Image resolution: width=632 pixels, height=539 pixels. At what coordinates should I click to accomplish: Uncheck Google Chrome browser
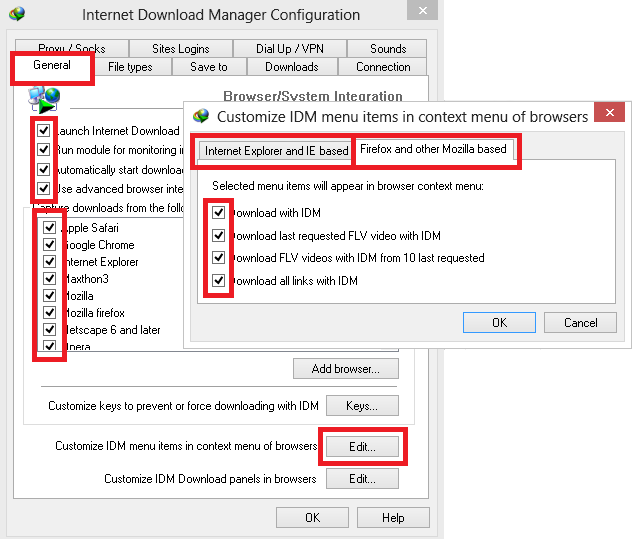pyautogui.click(x=50, y=245)
